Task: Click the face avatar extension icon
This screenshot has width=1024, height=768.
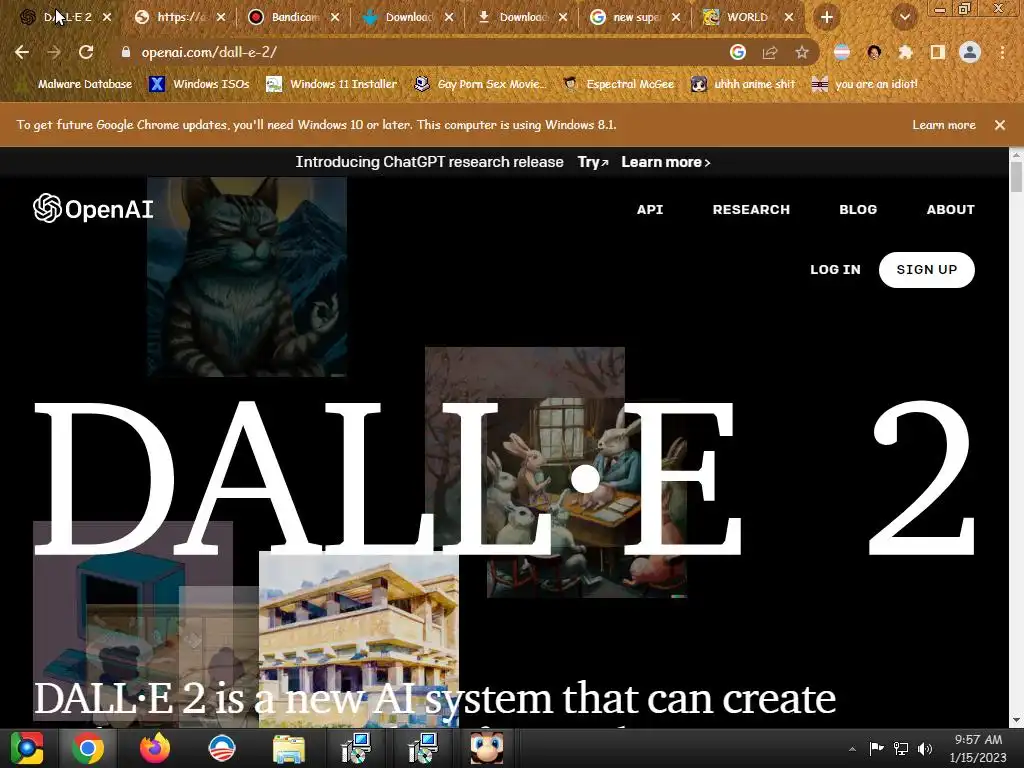Action: pos(874,52)
